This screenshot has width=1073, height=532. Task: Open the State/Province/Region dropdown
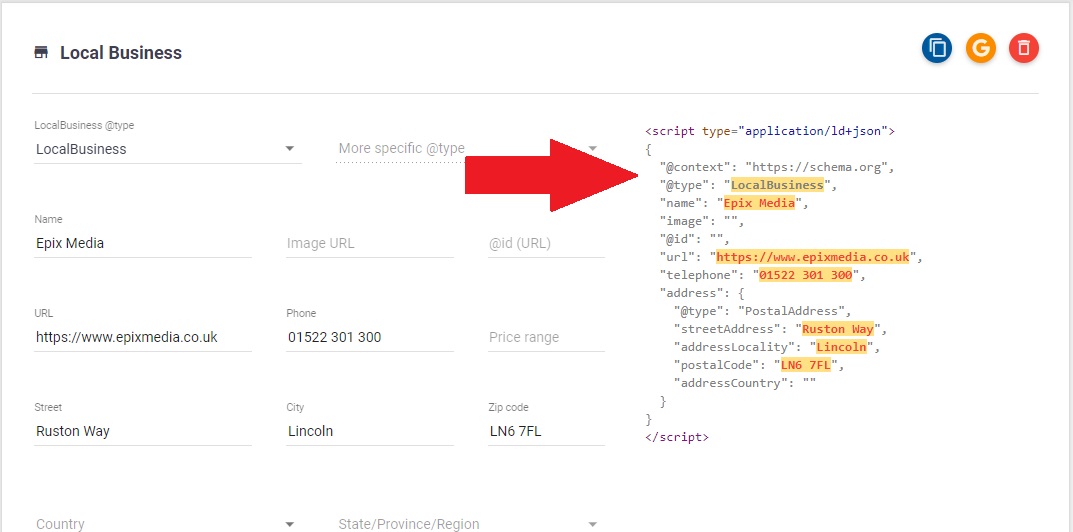pyautogui.click(x=467, y=524)
